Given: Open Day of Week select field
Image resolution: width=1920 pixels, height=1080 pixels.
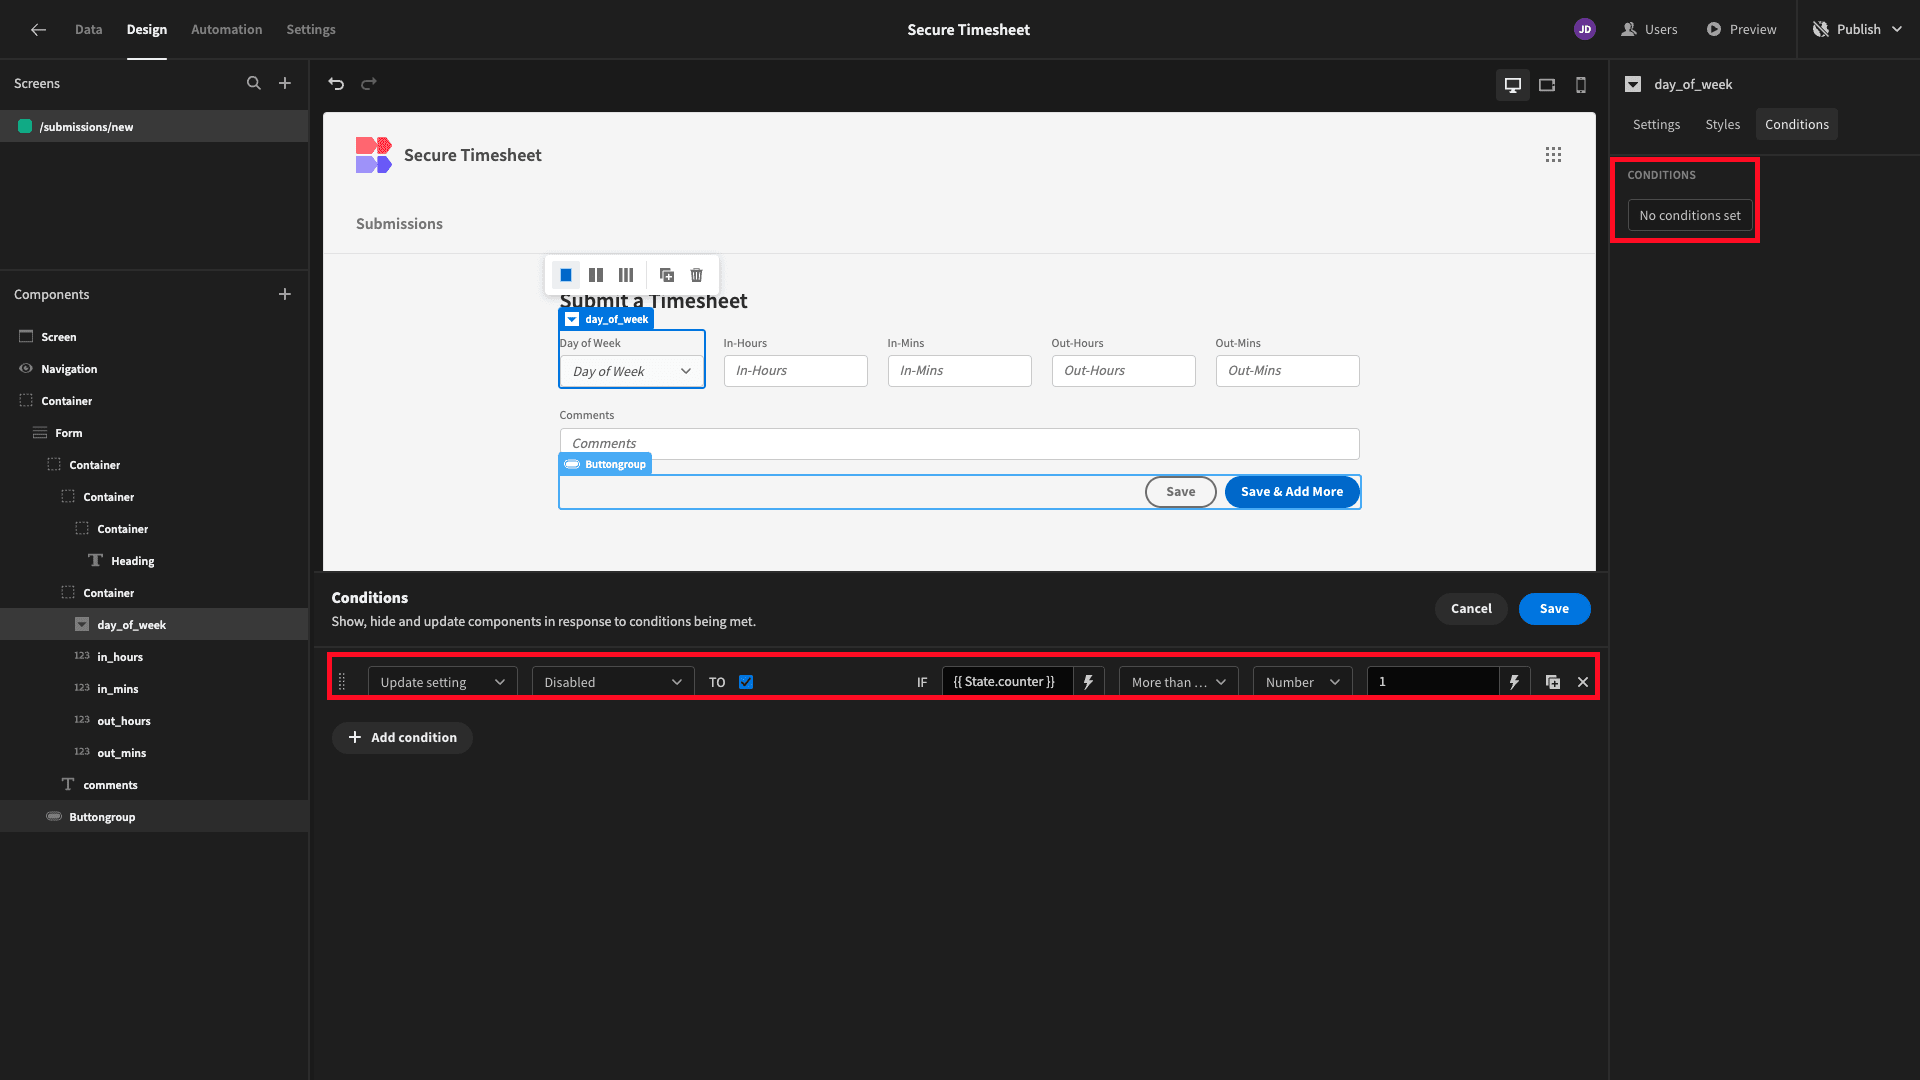Looking at the screenshot, I should pyautogui.click(x=632, y=371).
